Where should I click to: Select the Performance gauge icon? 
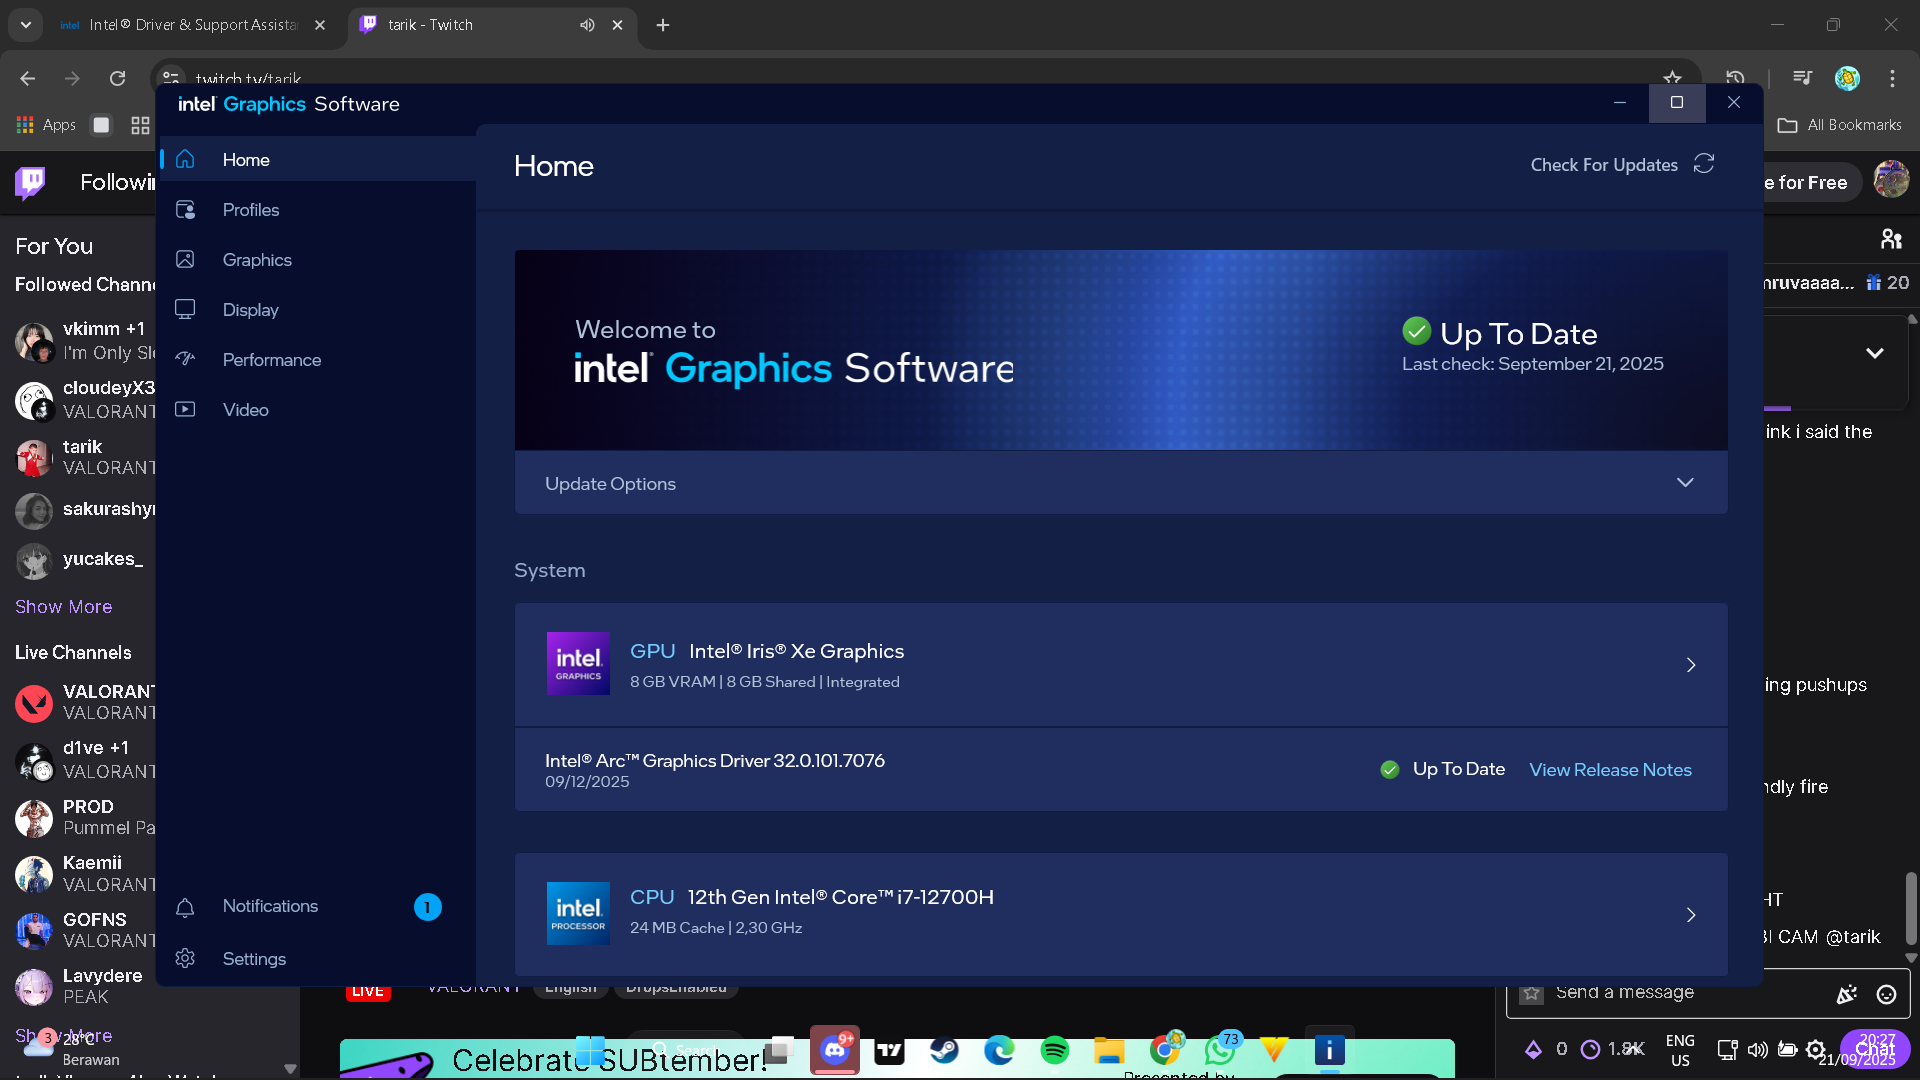tap(185, 360)
